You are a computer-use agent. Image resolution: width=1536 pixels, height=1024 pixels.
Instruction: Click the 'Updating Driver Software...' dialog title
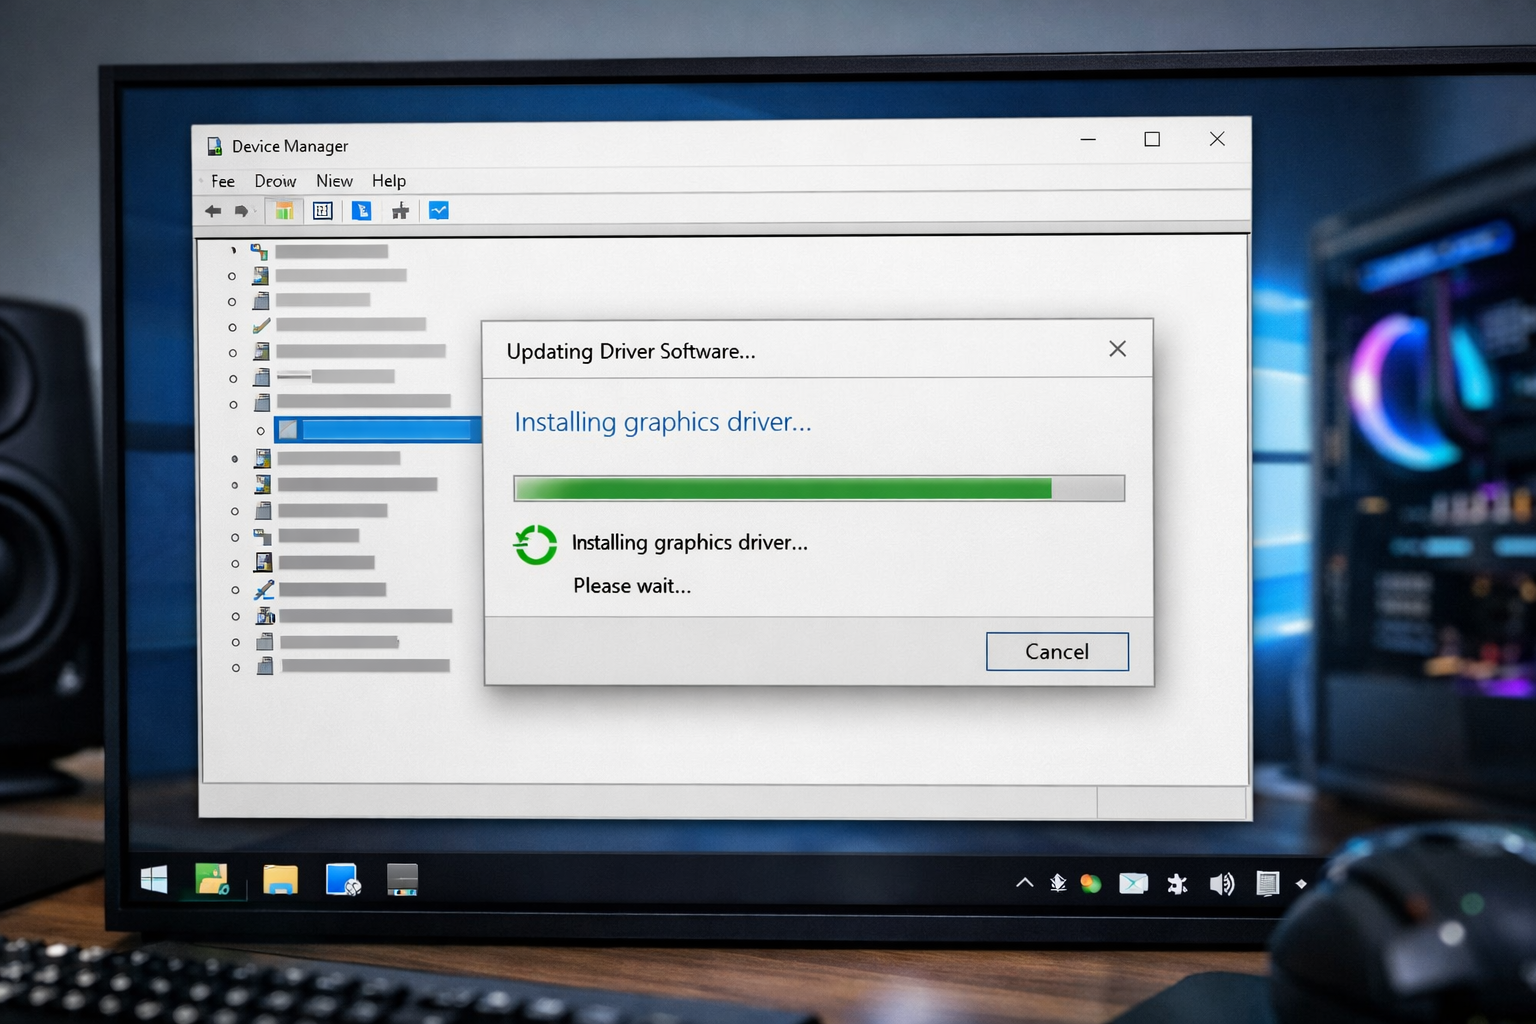[x=631, y=351]
